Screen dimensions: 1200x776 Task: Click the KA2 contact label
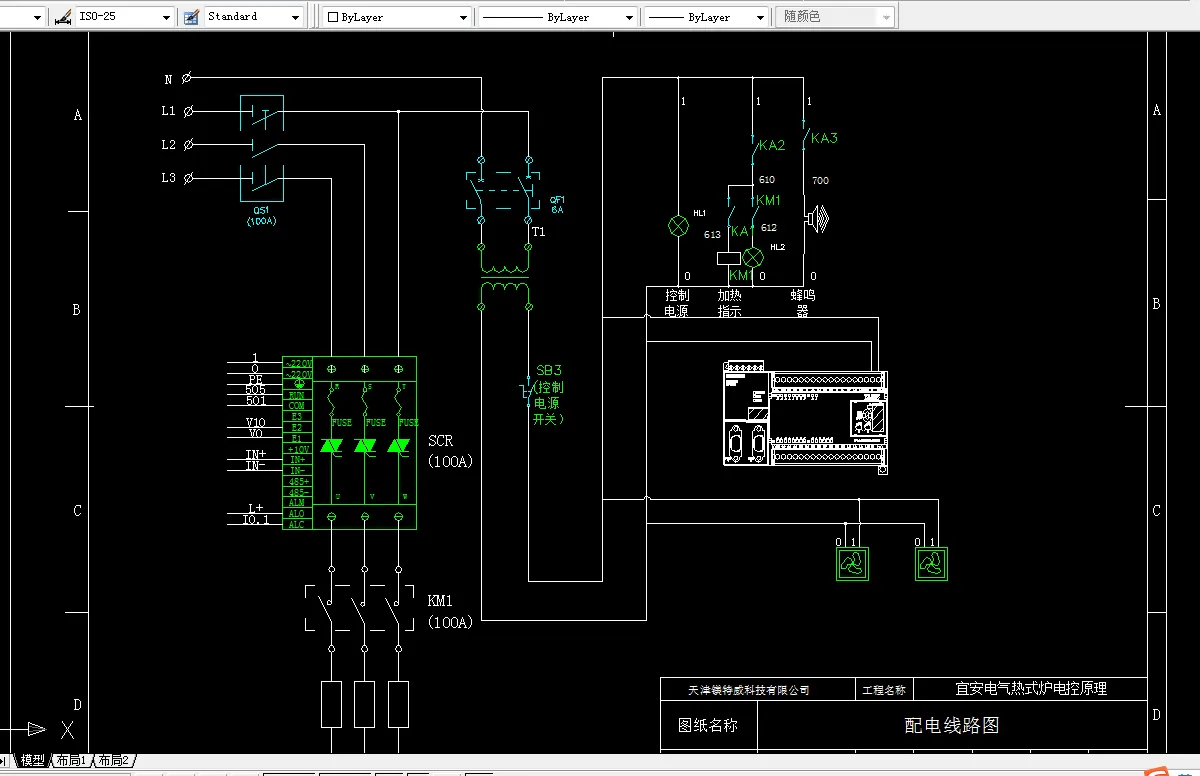(x=772, y=145)
